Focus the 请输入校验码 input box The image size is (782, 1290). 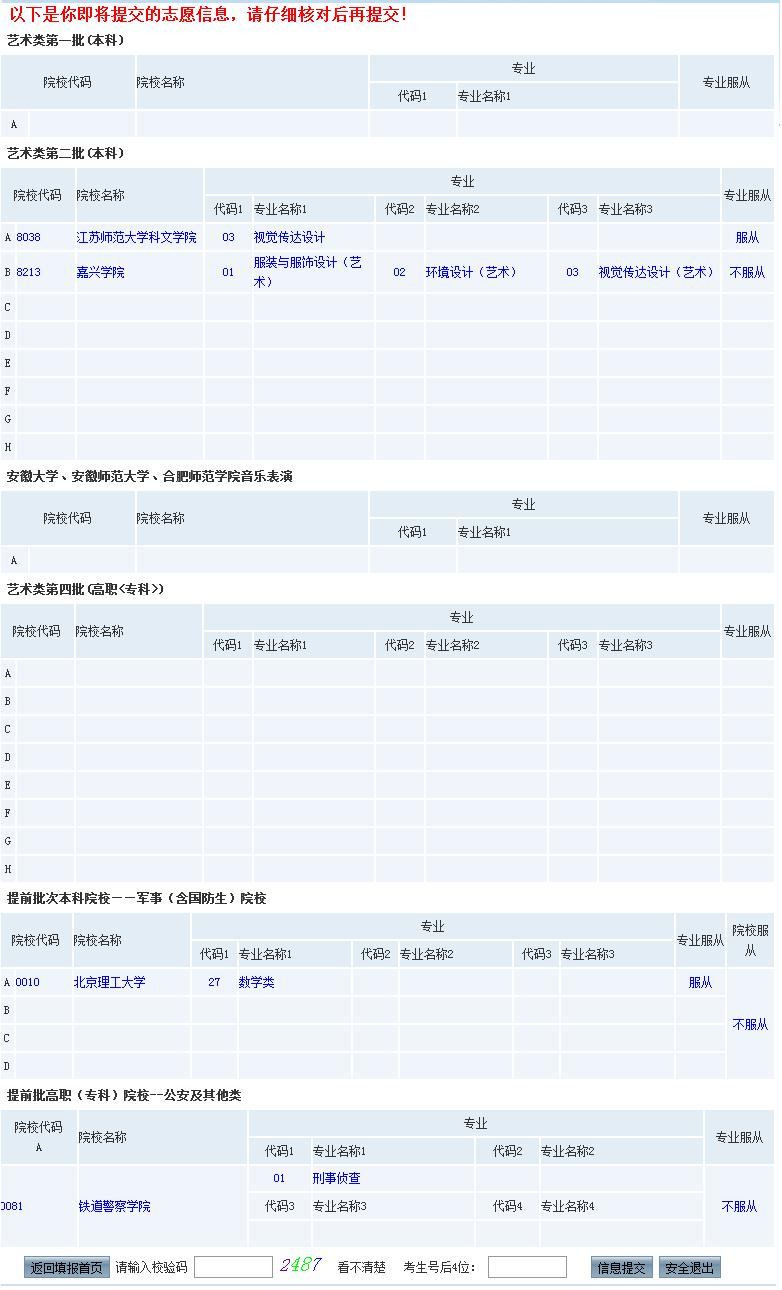233,1268
